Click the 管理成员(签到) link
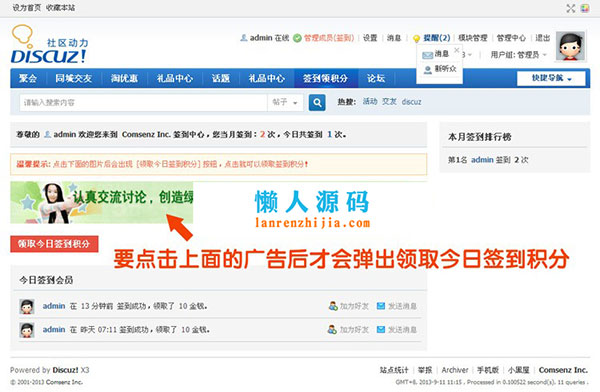The image size is (600, 392). tap(329, 38)
